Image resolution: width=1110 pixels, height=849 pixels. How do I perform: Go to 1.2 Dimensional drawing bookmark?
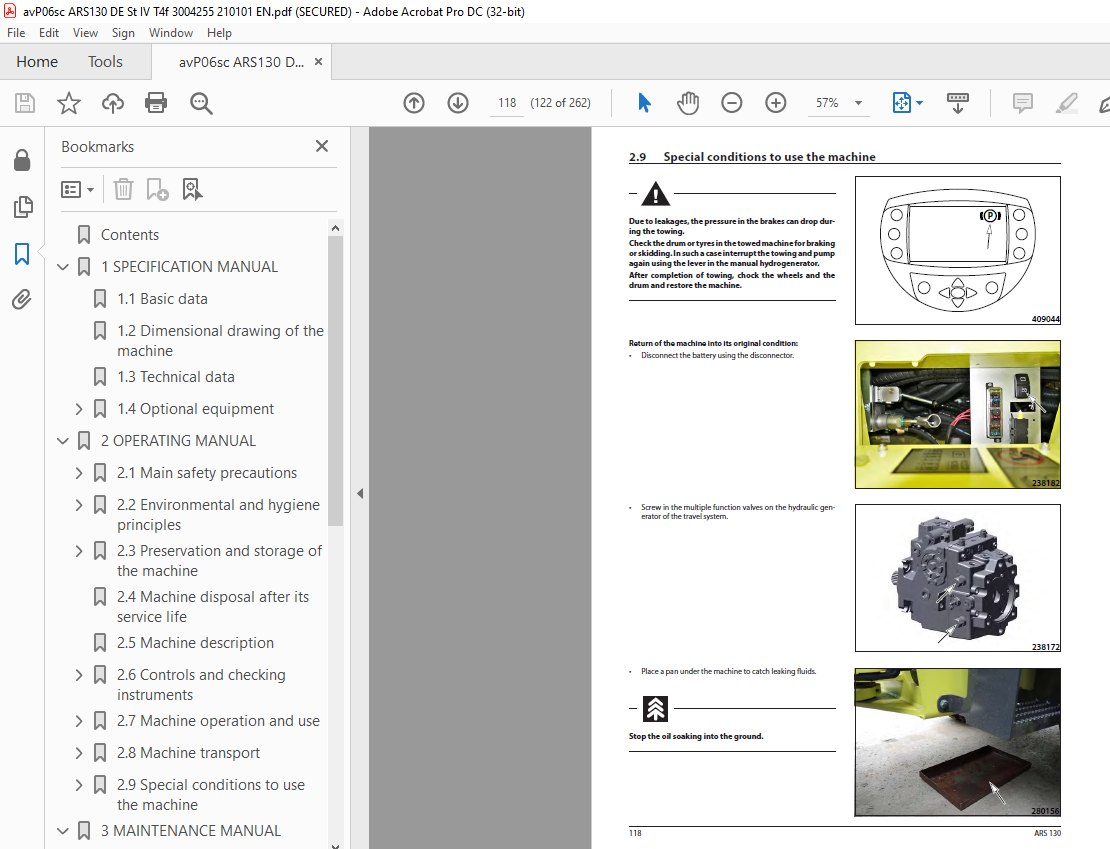220,341
